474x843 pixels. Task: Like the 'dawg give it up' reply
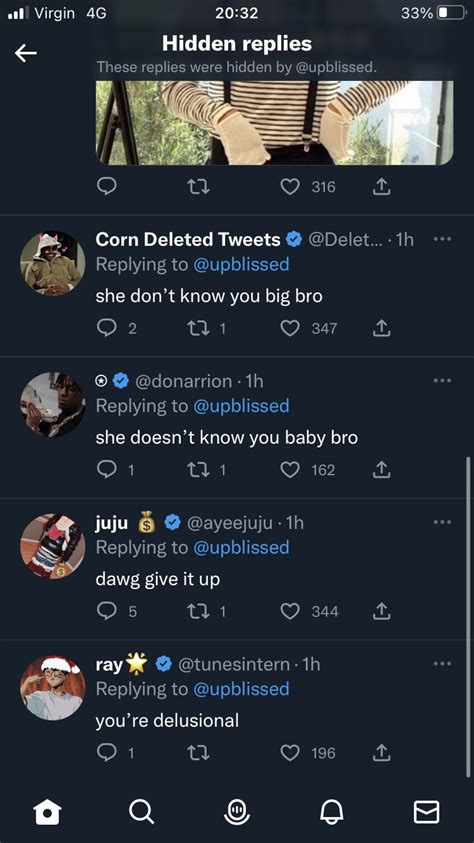290,611
